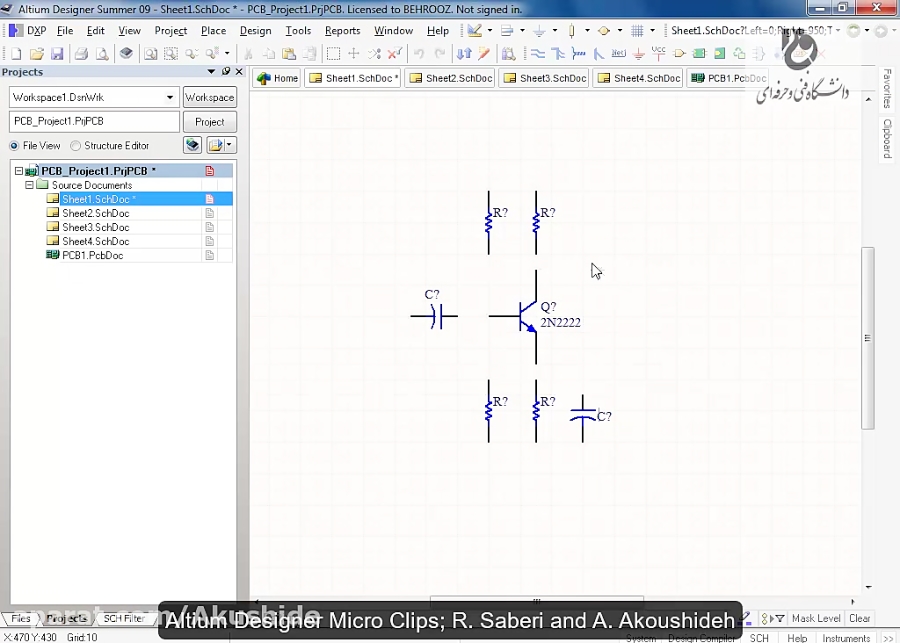Screen dimensions: 900x643
Task: Click the Place Sheet Symbol icon
Action: tap(699, 51)
